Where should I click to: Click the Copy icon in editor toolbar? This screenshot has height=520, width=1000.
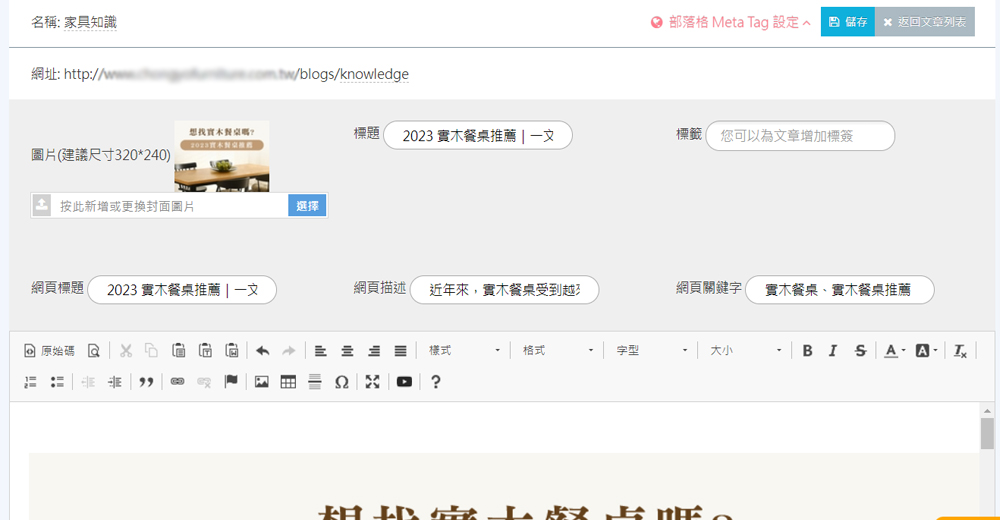[151, 351]
